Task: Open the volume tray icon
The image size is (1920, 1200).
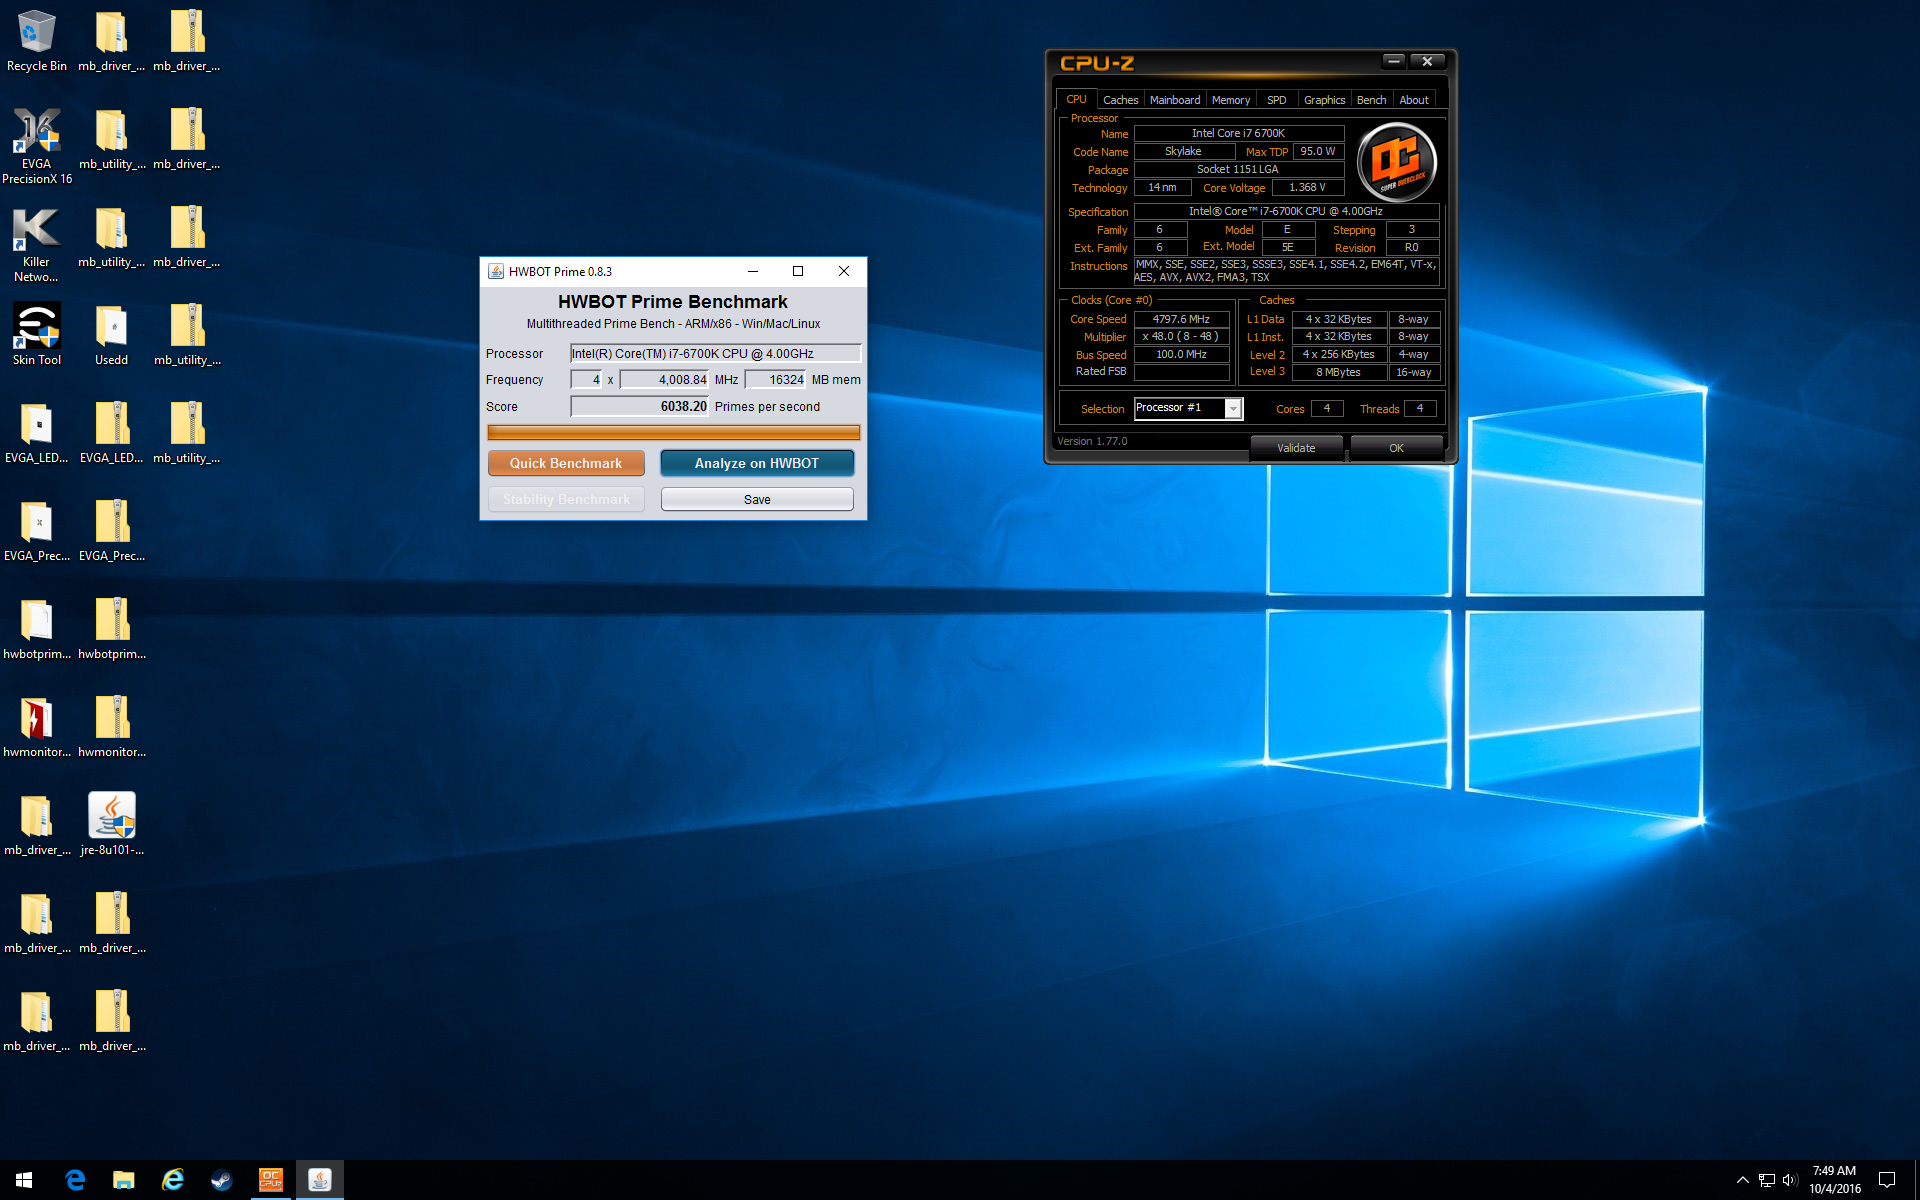Action: click(x=1790, y=1180)
